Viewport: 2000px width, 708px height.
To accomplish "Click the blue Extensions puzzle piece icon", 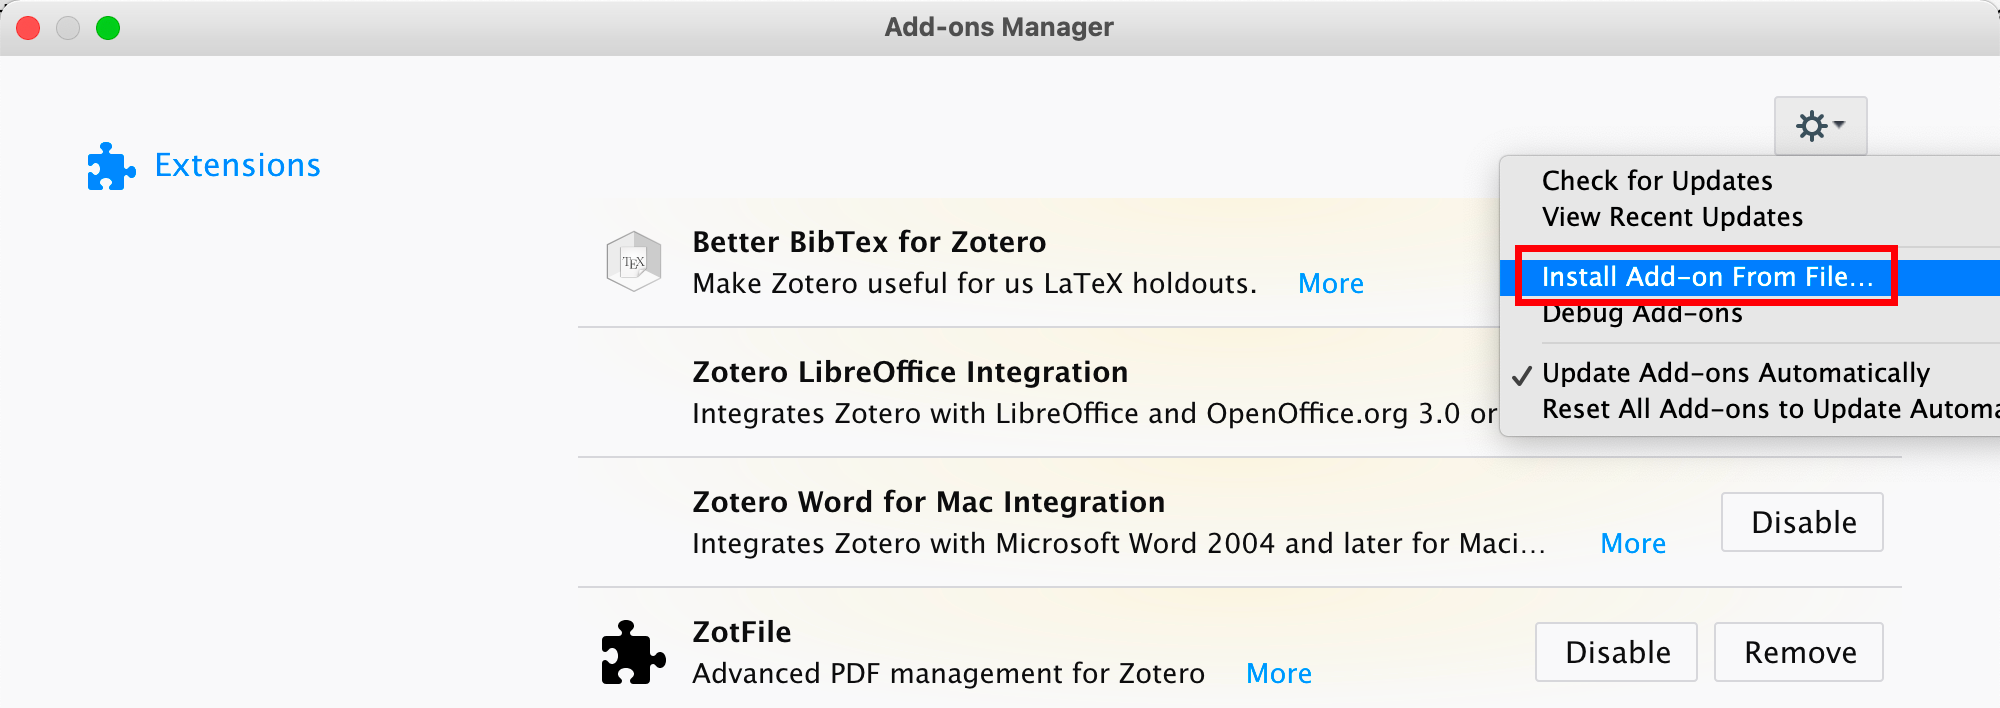I will tap(111, 166).
